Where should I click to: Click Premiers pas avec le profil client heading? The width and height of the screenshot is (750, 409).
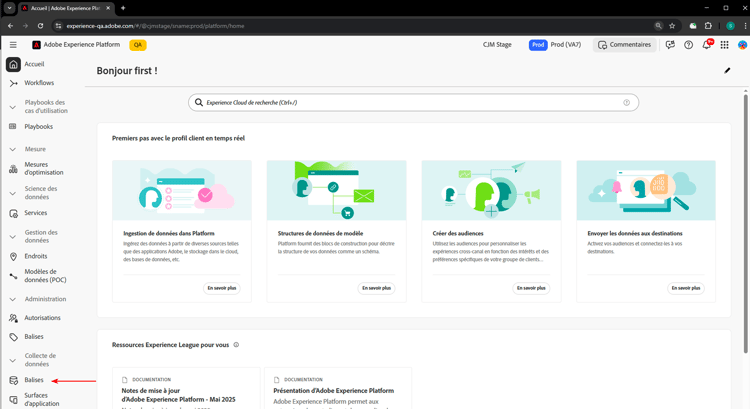click(x=178, y=138)
